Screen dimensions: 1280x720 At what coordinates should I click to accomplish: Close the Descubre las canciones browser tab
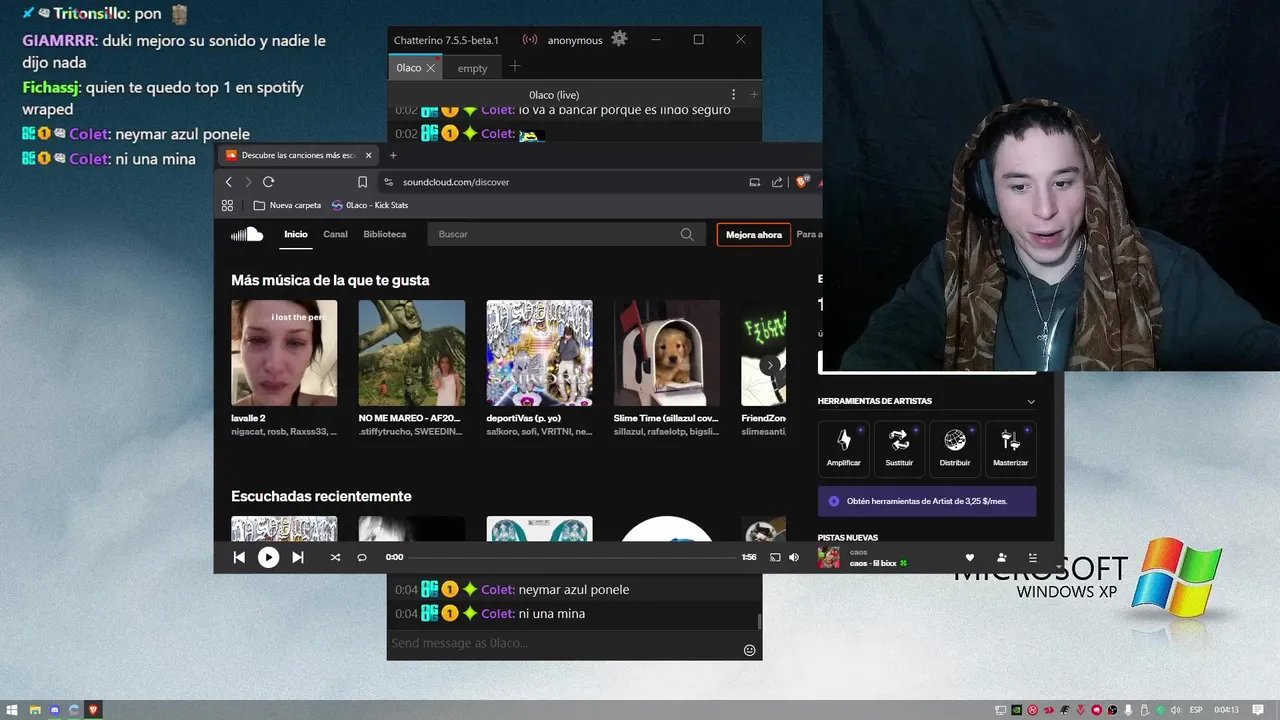point(368,155)
